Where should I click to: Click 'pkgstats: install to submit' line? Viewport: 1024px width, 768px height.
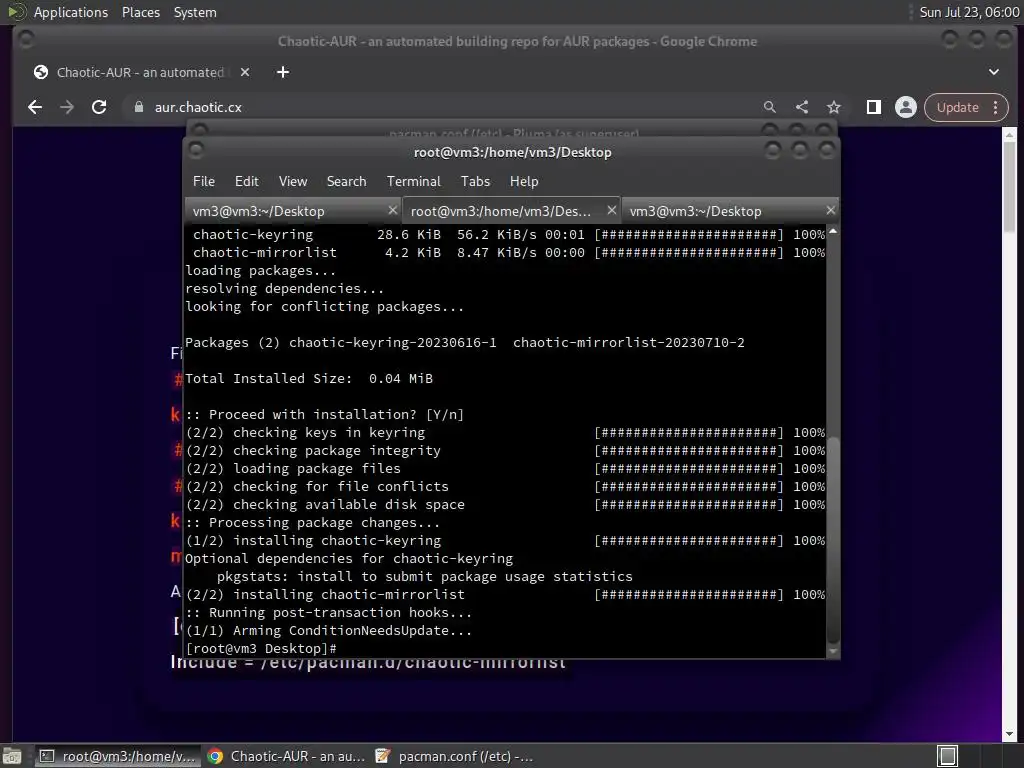(424, 577)
